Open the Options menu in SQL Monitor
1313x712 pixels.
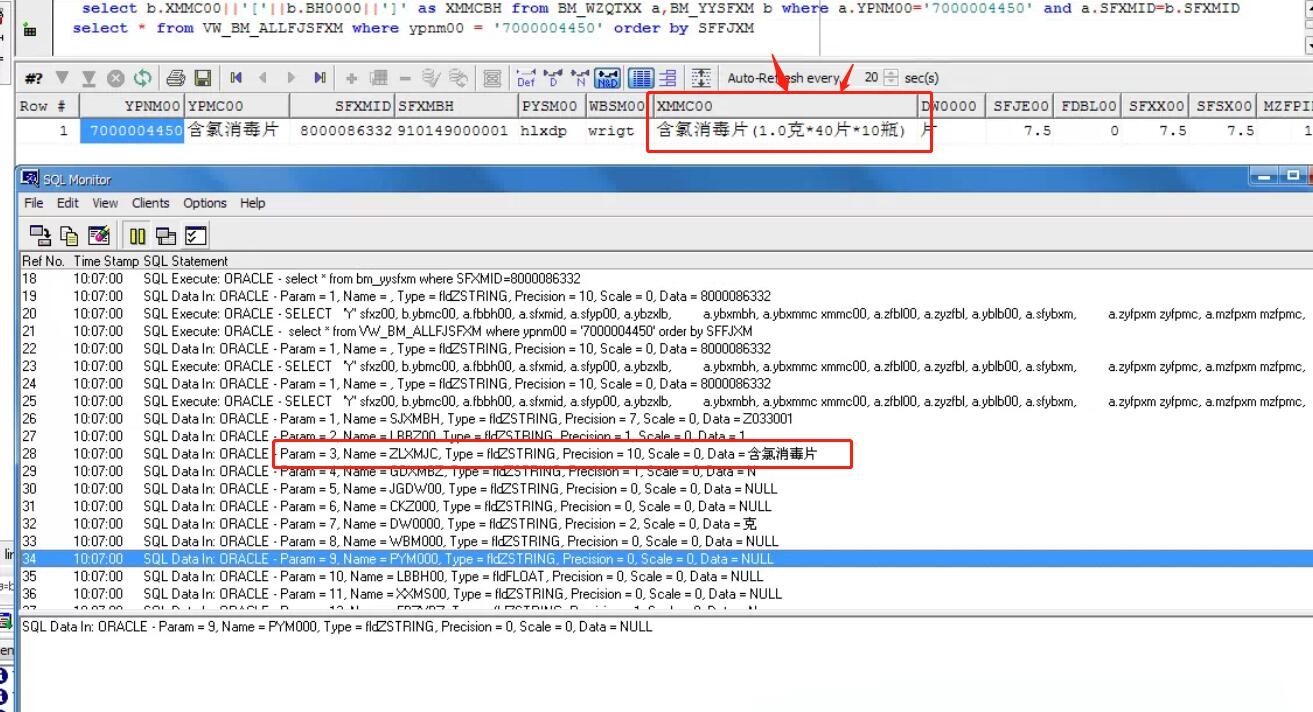coord(205,203)
